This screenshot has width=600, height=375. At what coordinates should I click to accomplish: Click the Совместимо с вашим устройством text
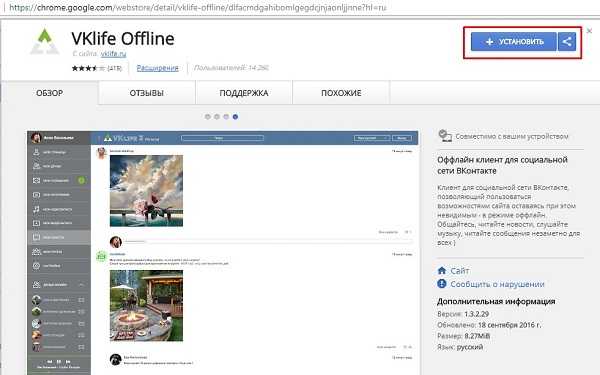[x=512, y=136]
